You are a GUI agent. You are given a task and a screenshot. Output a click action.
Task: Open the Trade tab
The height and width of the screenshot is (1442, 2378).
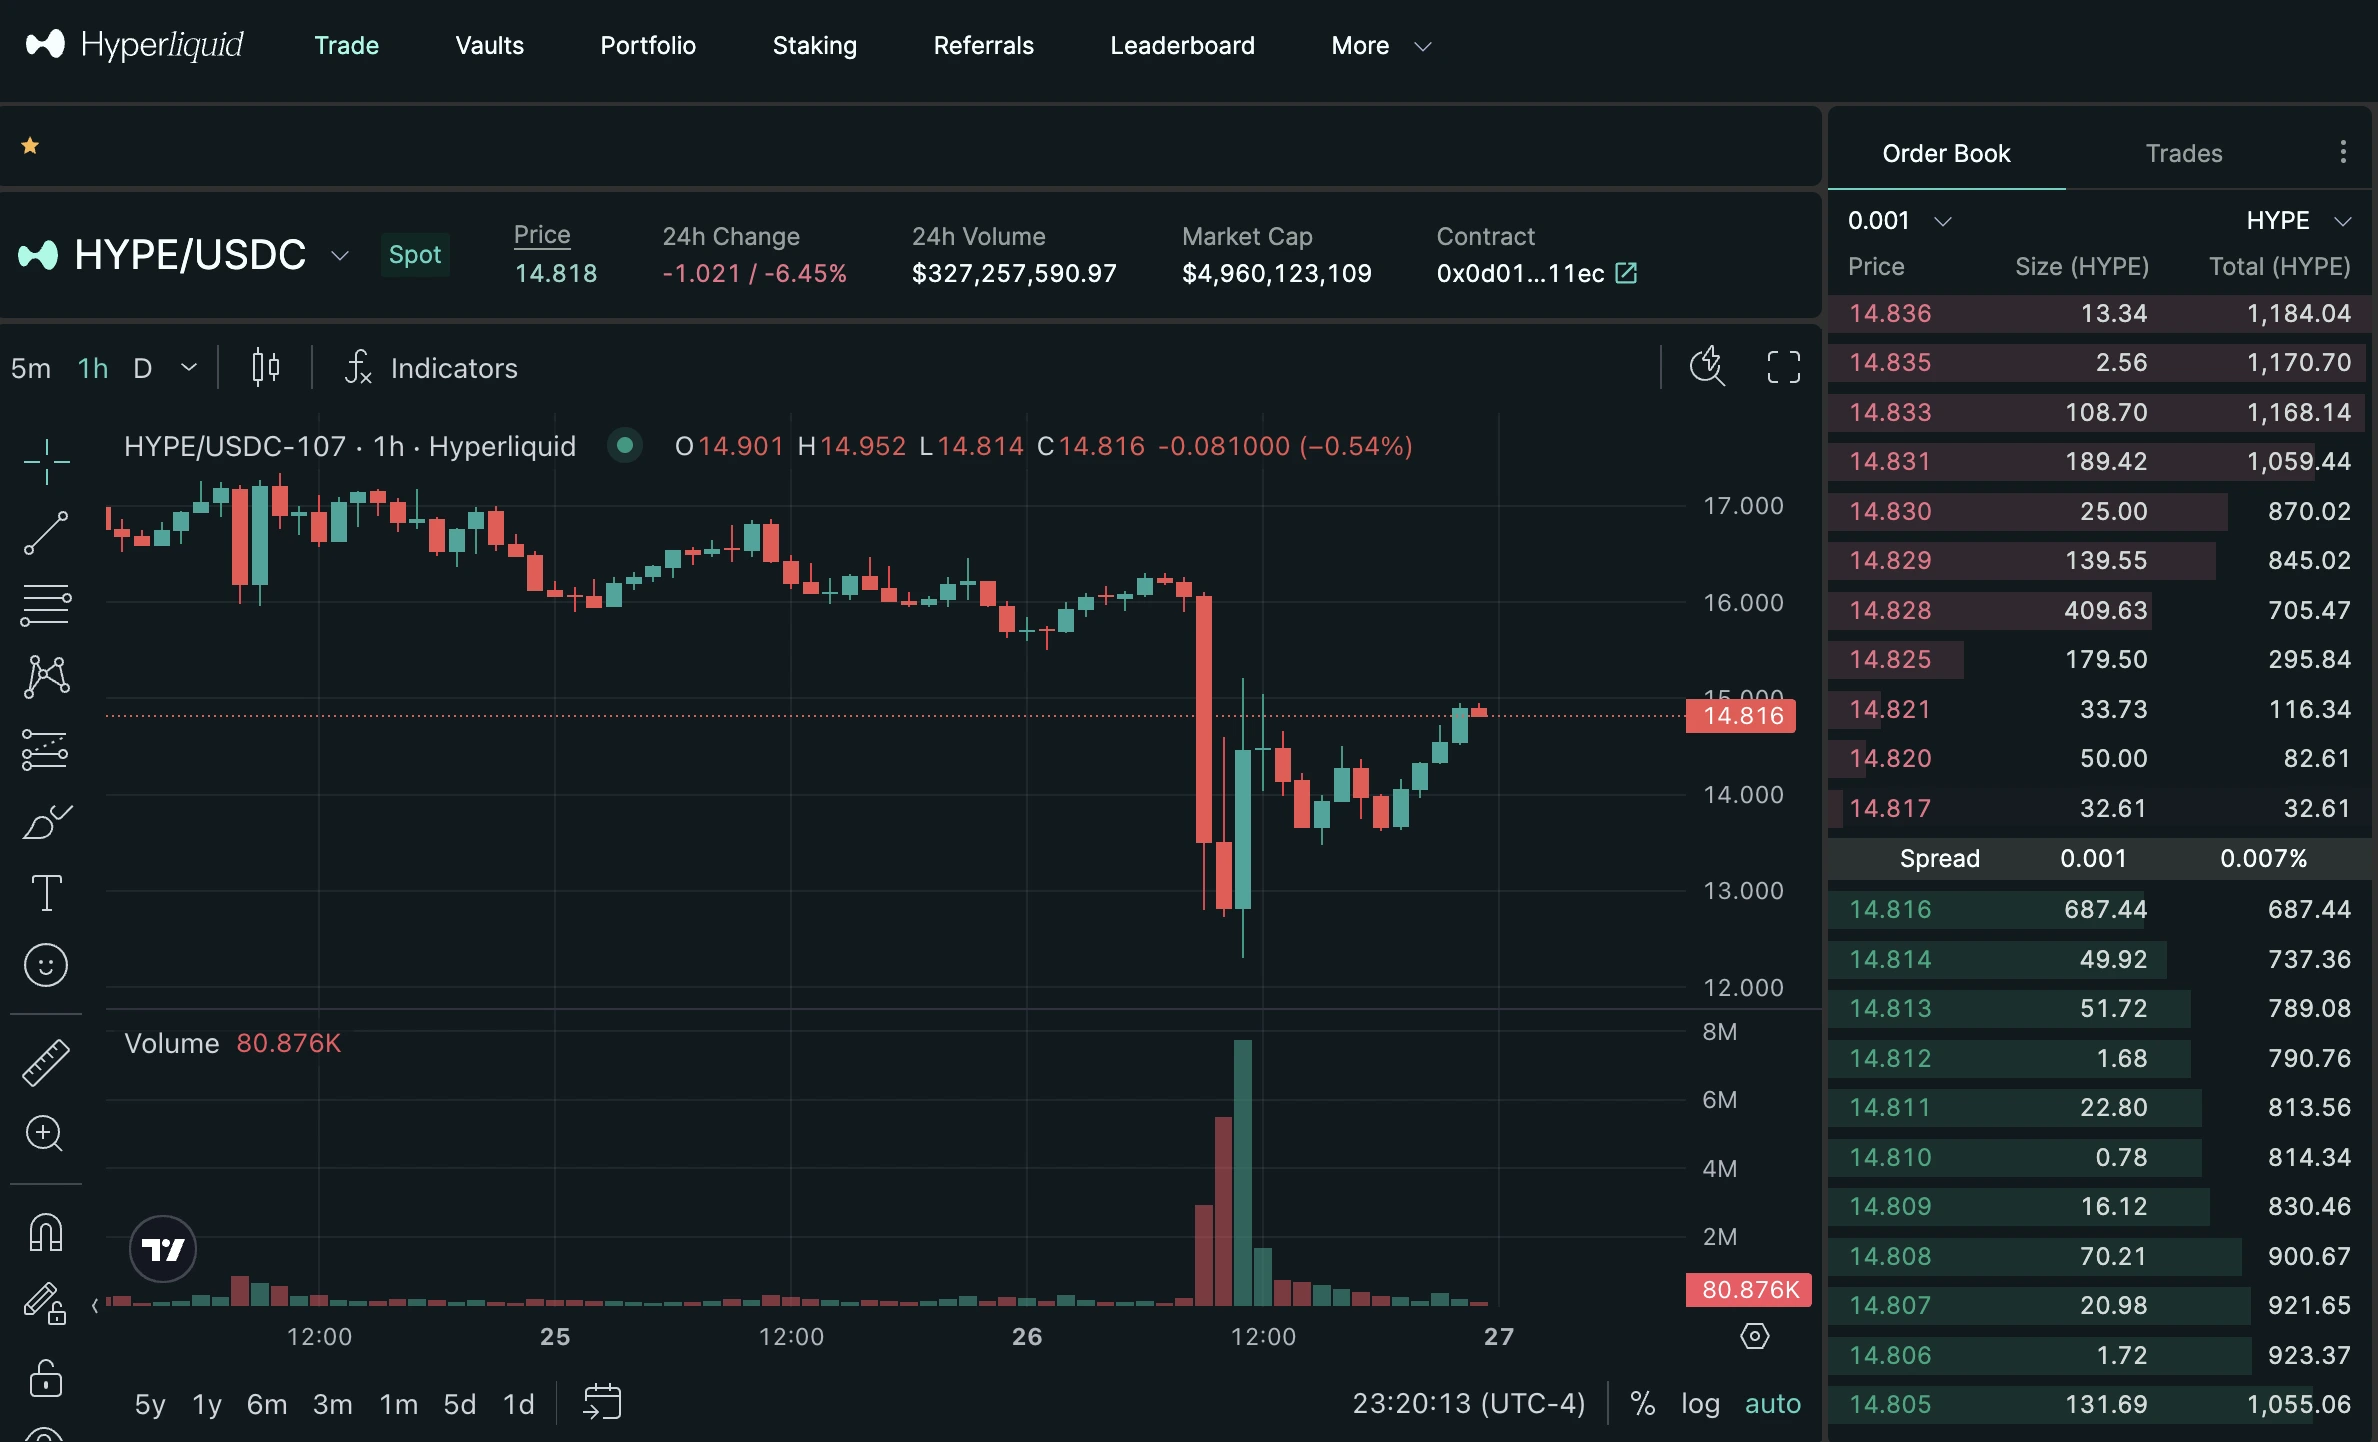[x=346, y=45]
